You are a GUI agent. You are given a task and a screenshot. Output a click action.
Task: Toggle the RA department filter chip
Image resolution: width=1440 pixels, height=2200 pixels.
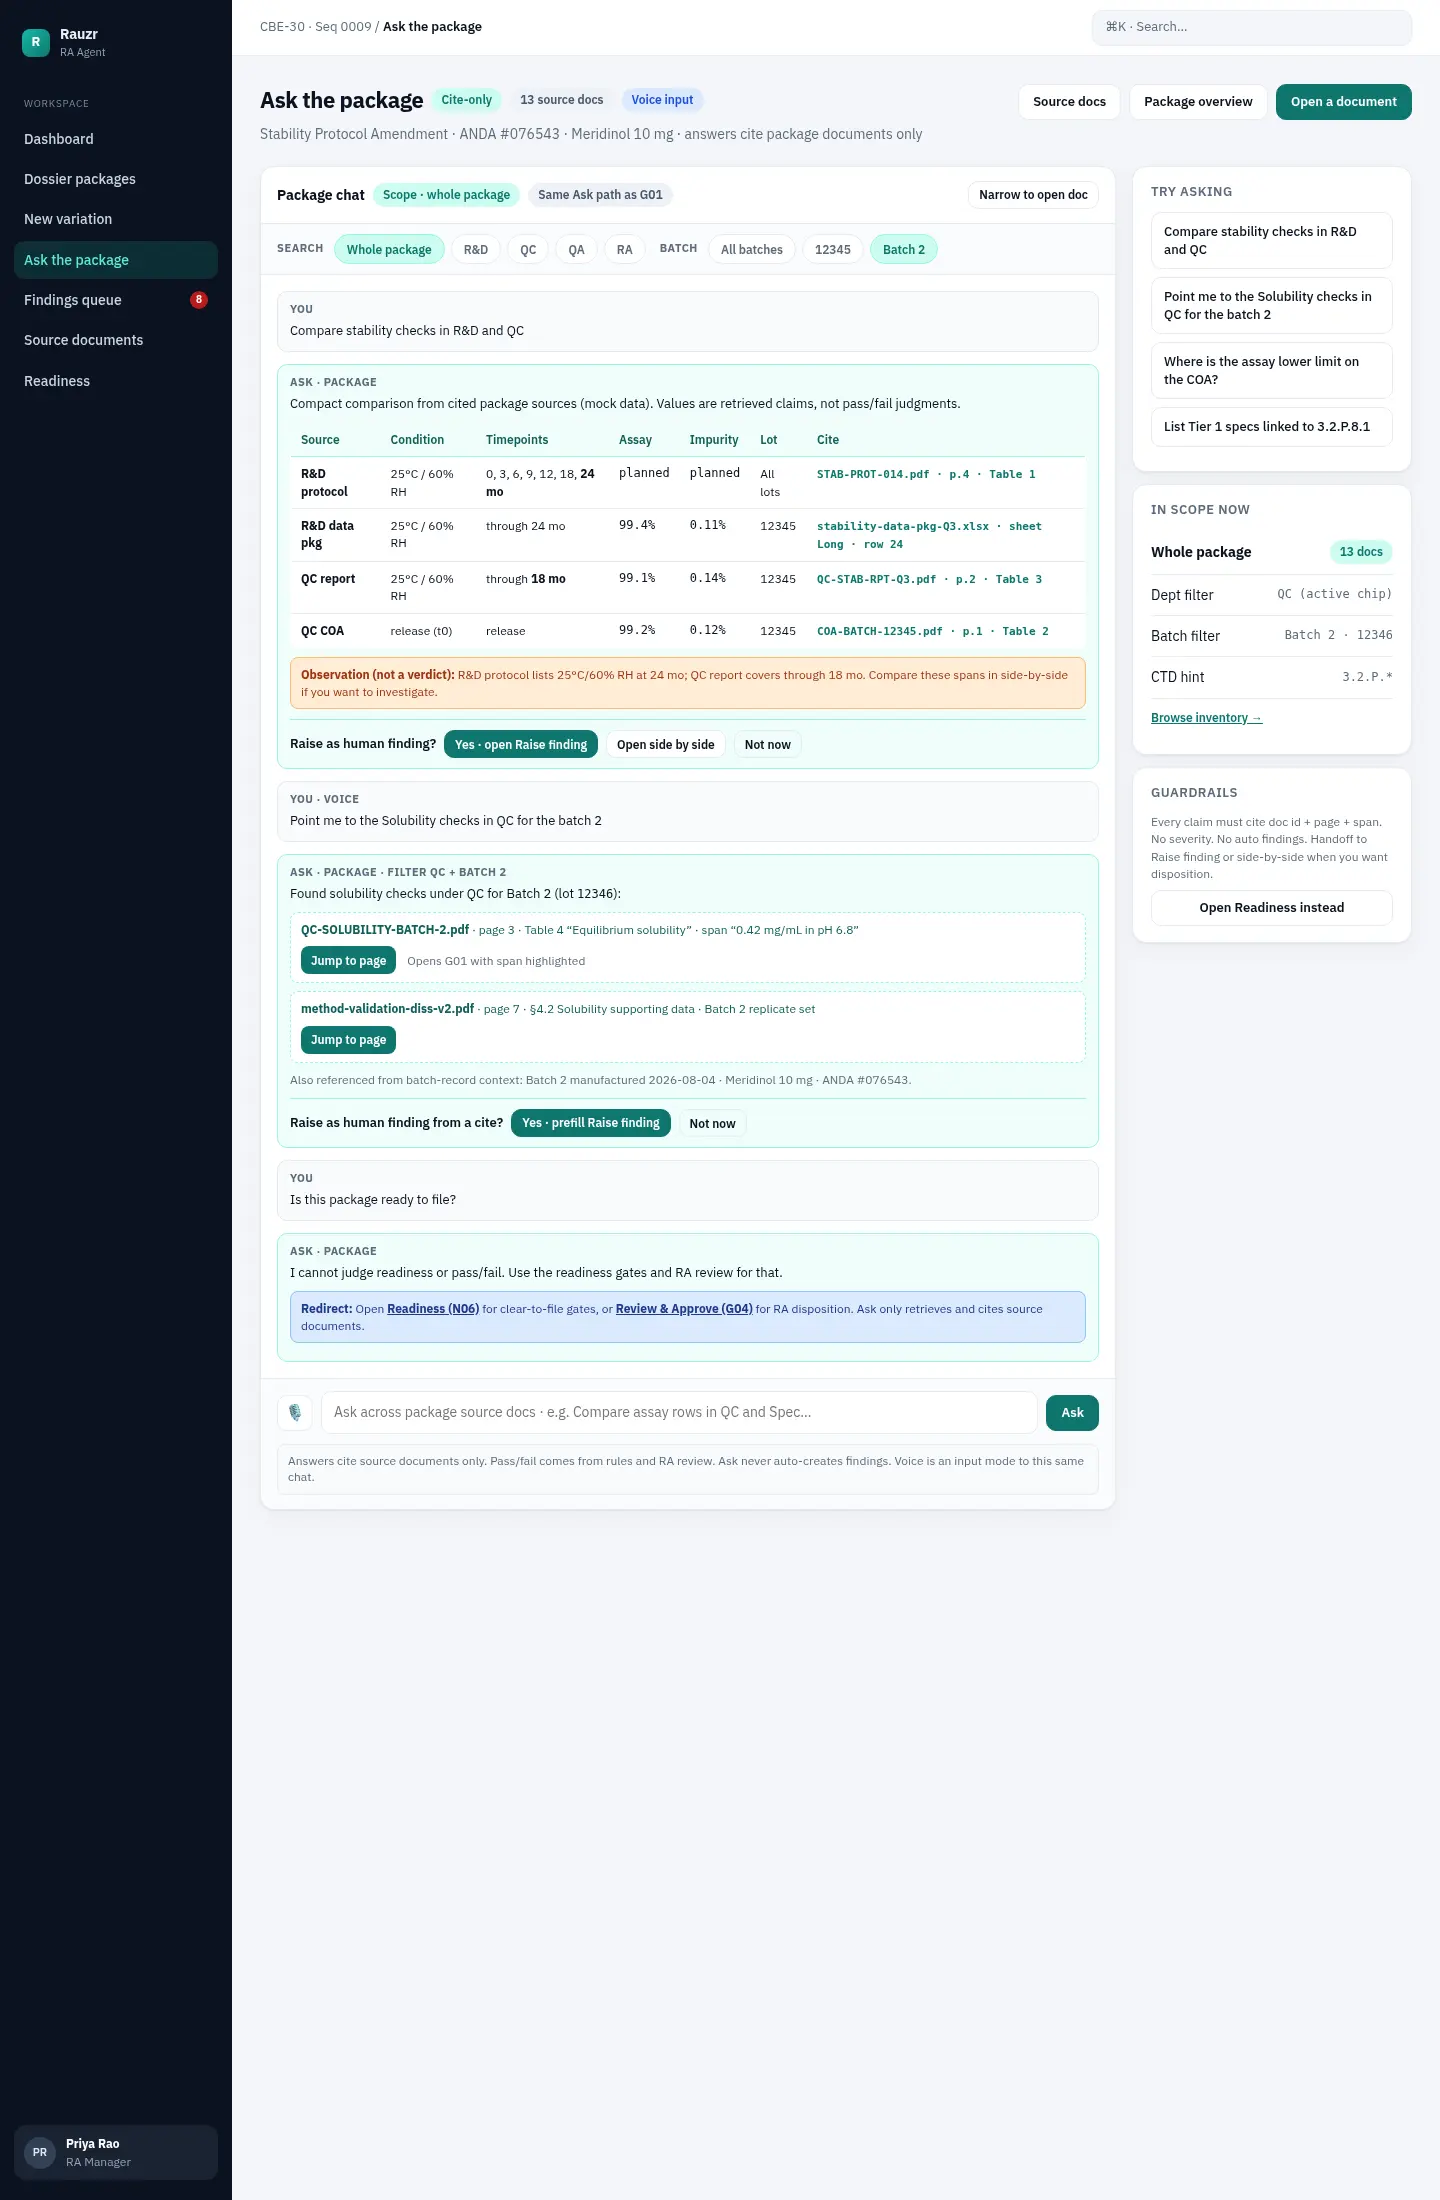click(625, 249)
